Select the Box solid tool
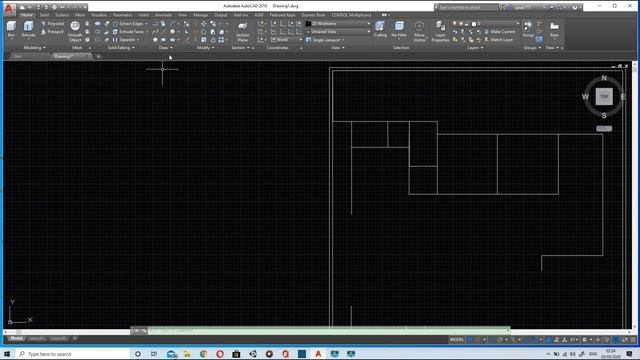 [x=11, y=29]
